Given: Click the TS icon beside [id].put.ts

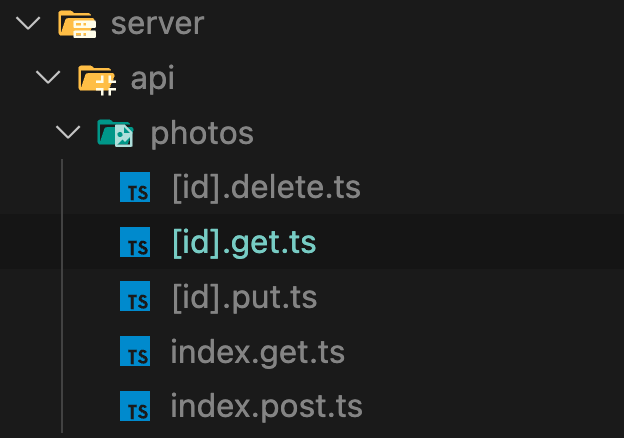Looking at the screenshot, I should click(134, 297).
